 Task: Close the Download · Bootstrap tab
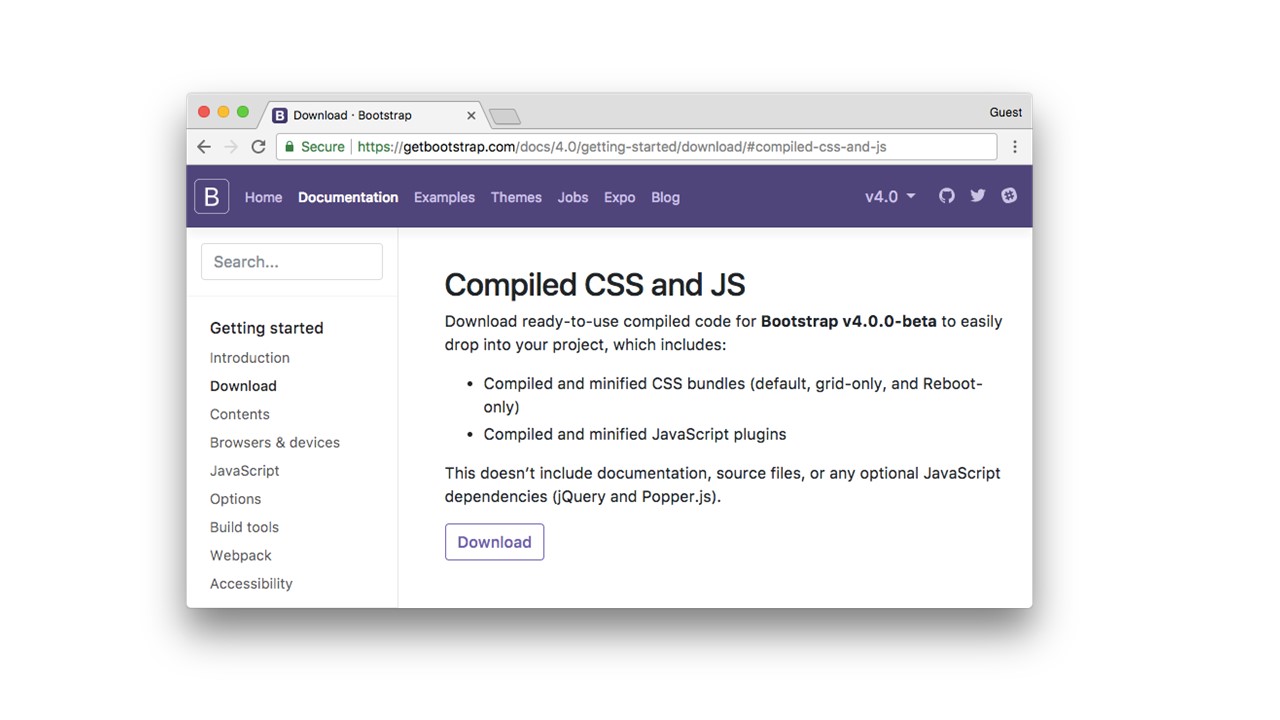point(471,115)
